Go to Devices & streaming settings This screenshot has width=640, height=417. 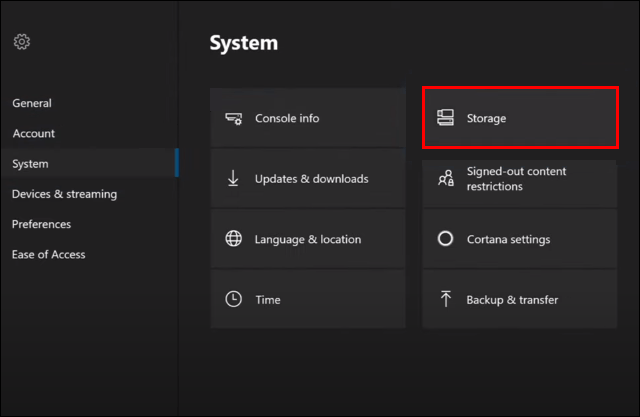click(x=64, y=194)
